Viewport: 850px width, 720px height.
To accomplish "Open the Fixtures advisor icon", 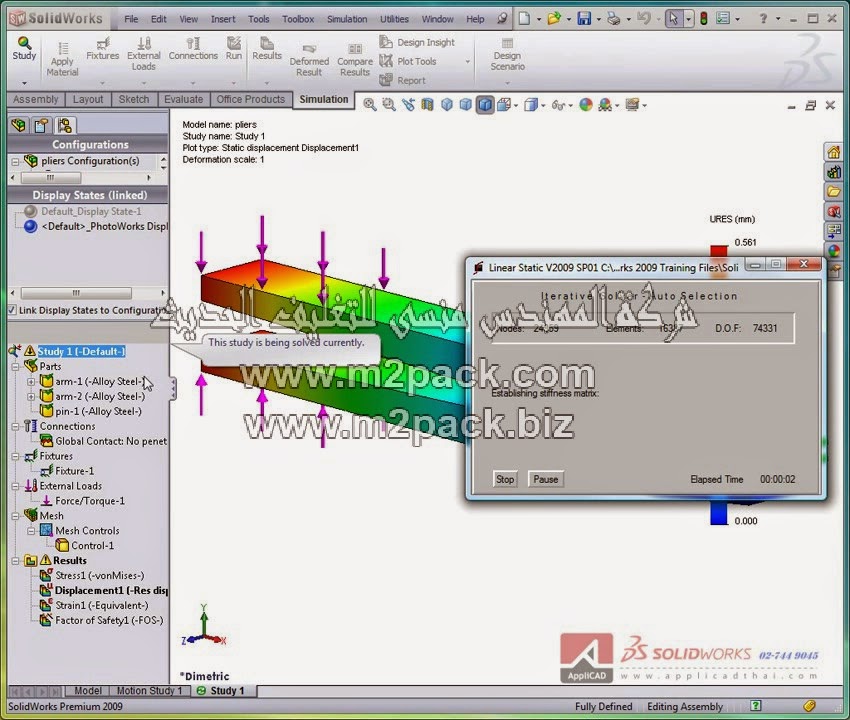I will point(102,43).
